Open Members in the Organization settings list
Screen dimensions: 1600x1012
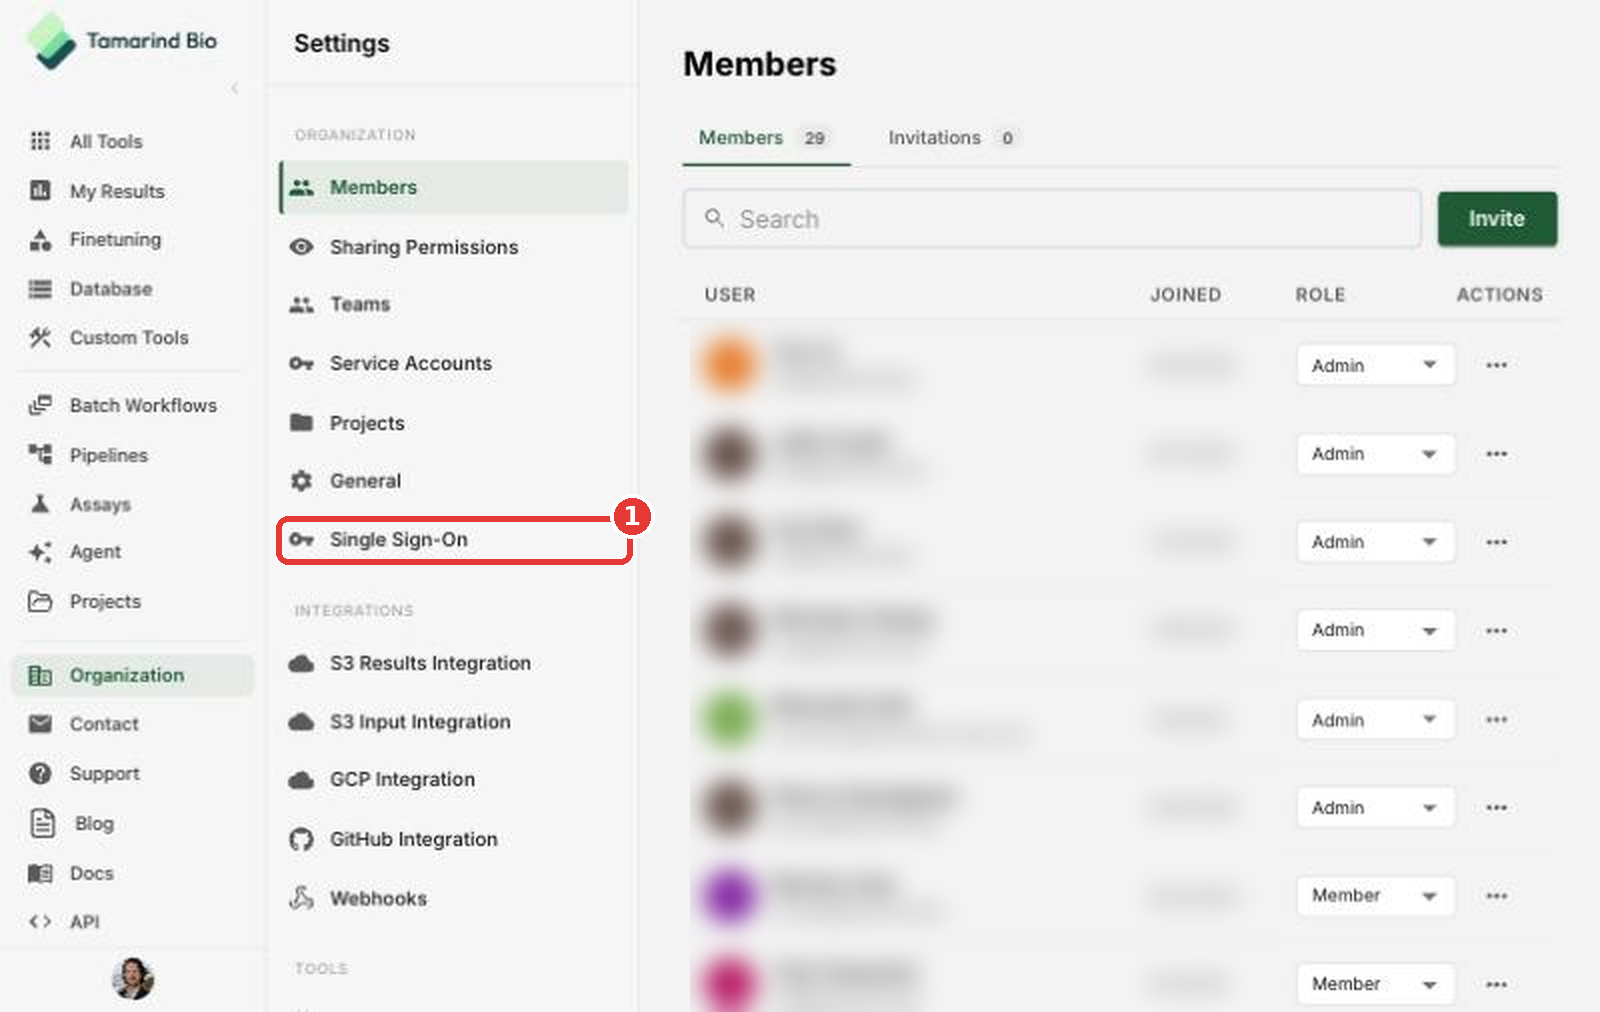tap(454, 187)
